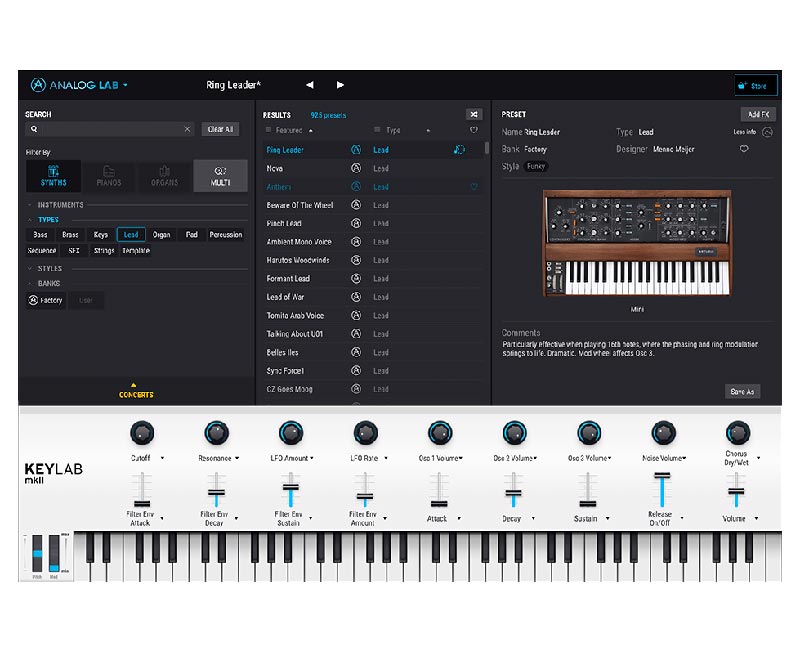Toggle the Percussion type filter
Image resolution: width=800 pixels, height=650 pixels.
pyautogui.click(x=226, y=235)
